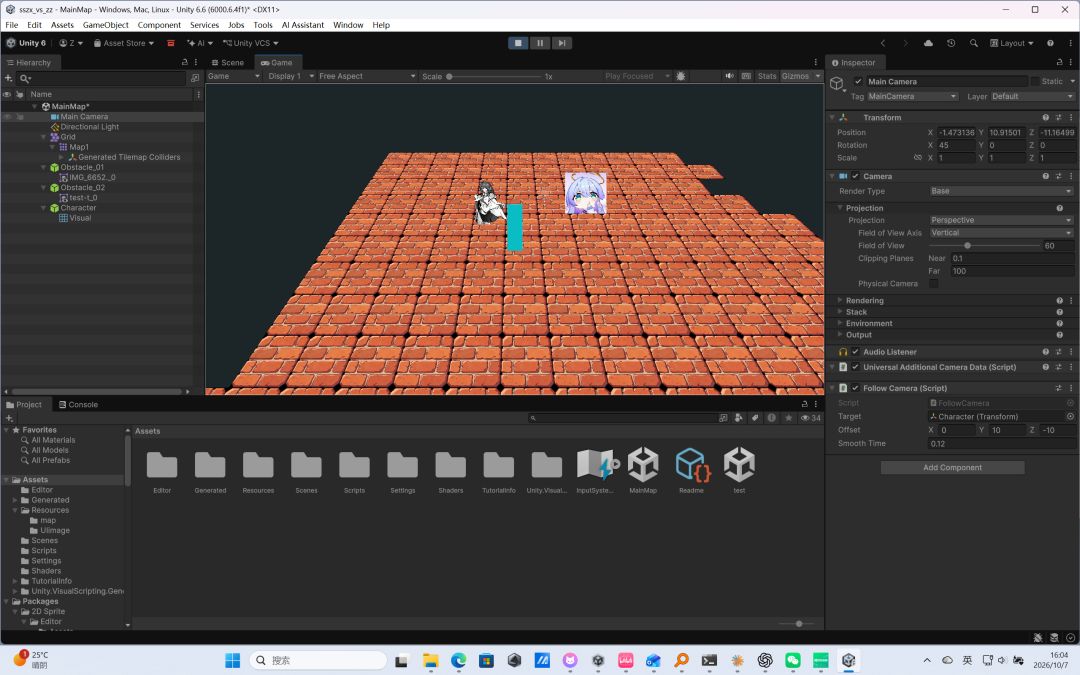Click the Gizmos button

pos(795,76)
